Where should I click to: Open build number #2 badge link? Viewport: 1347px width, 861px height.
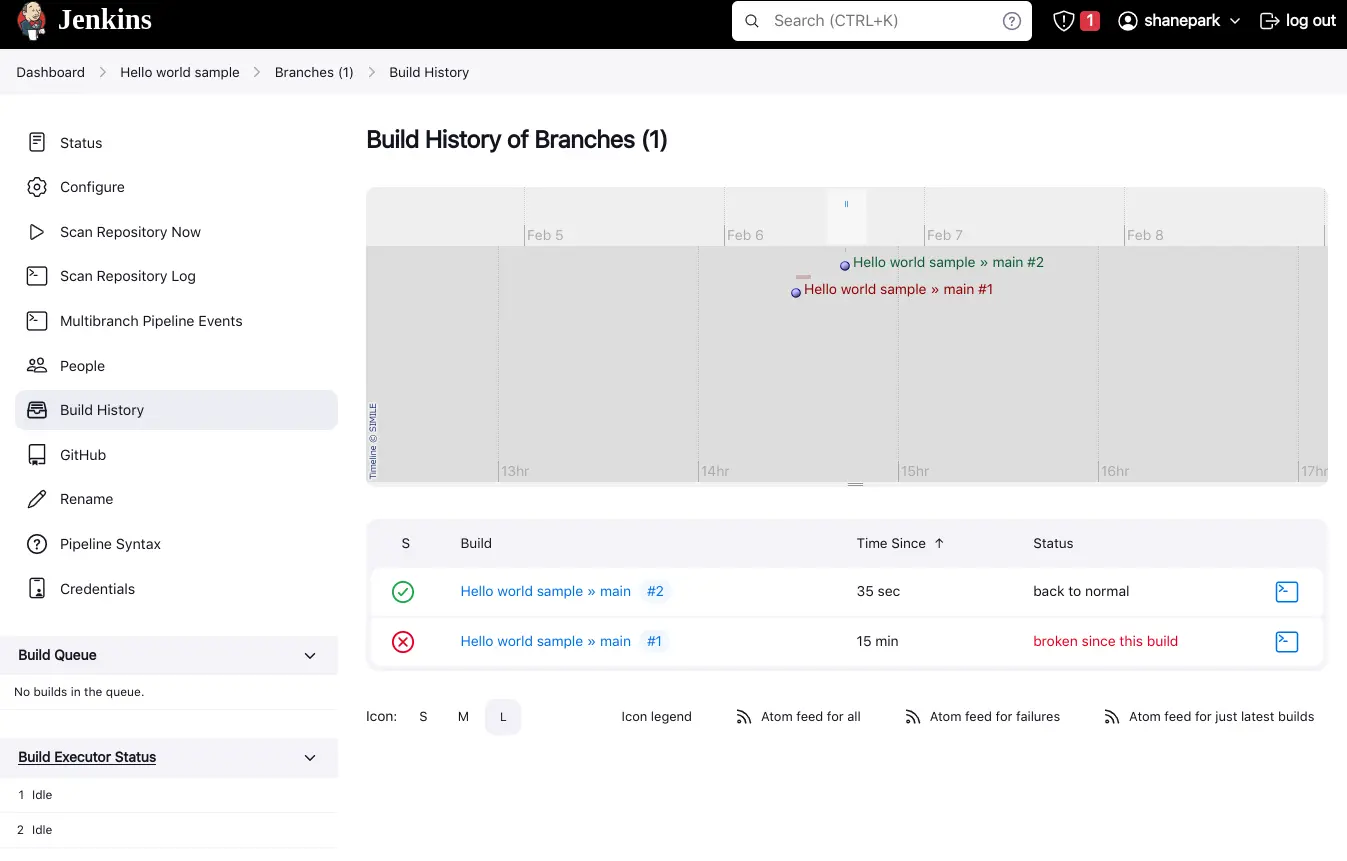pos(655,592)
